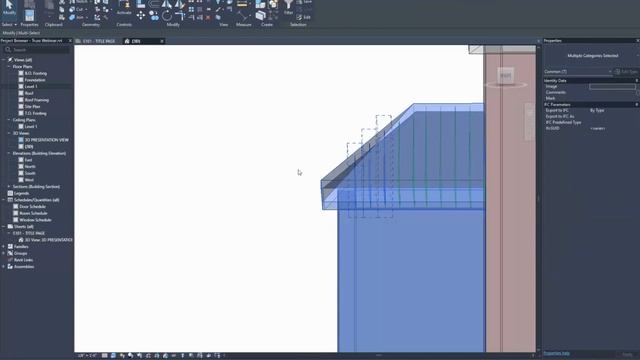Image resolution: width=640 pixels, height=360 pixels.
Task: Collapse the Floor Plans node
Action: click(9, 67)
